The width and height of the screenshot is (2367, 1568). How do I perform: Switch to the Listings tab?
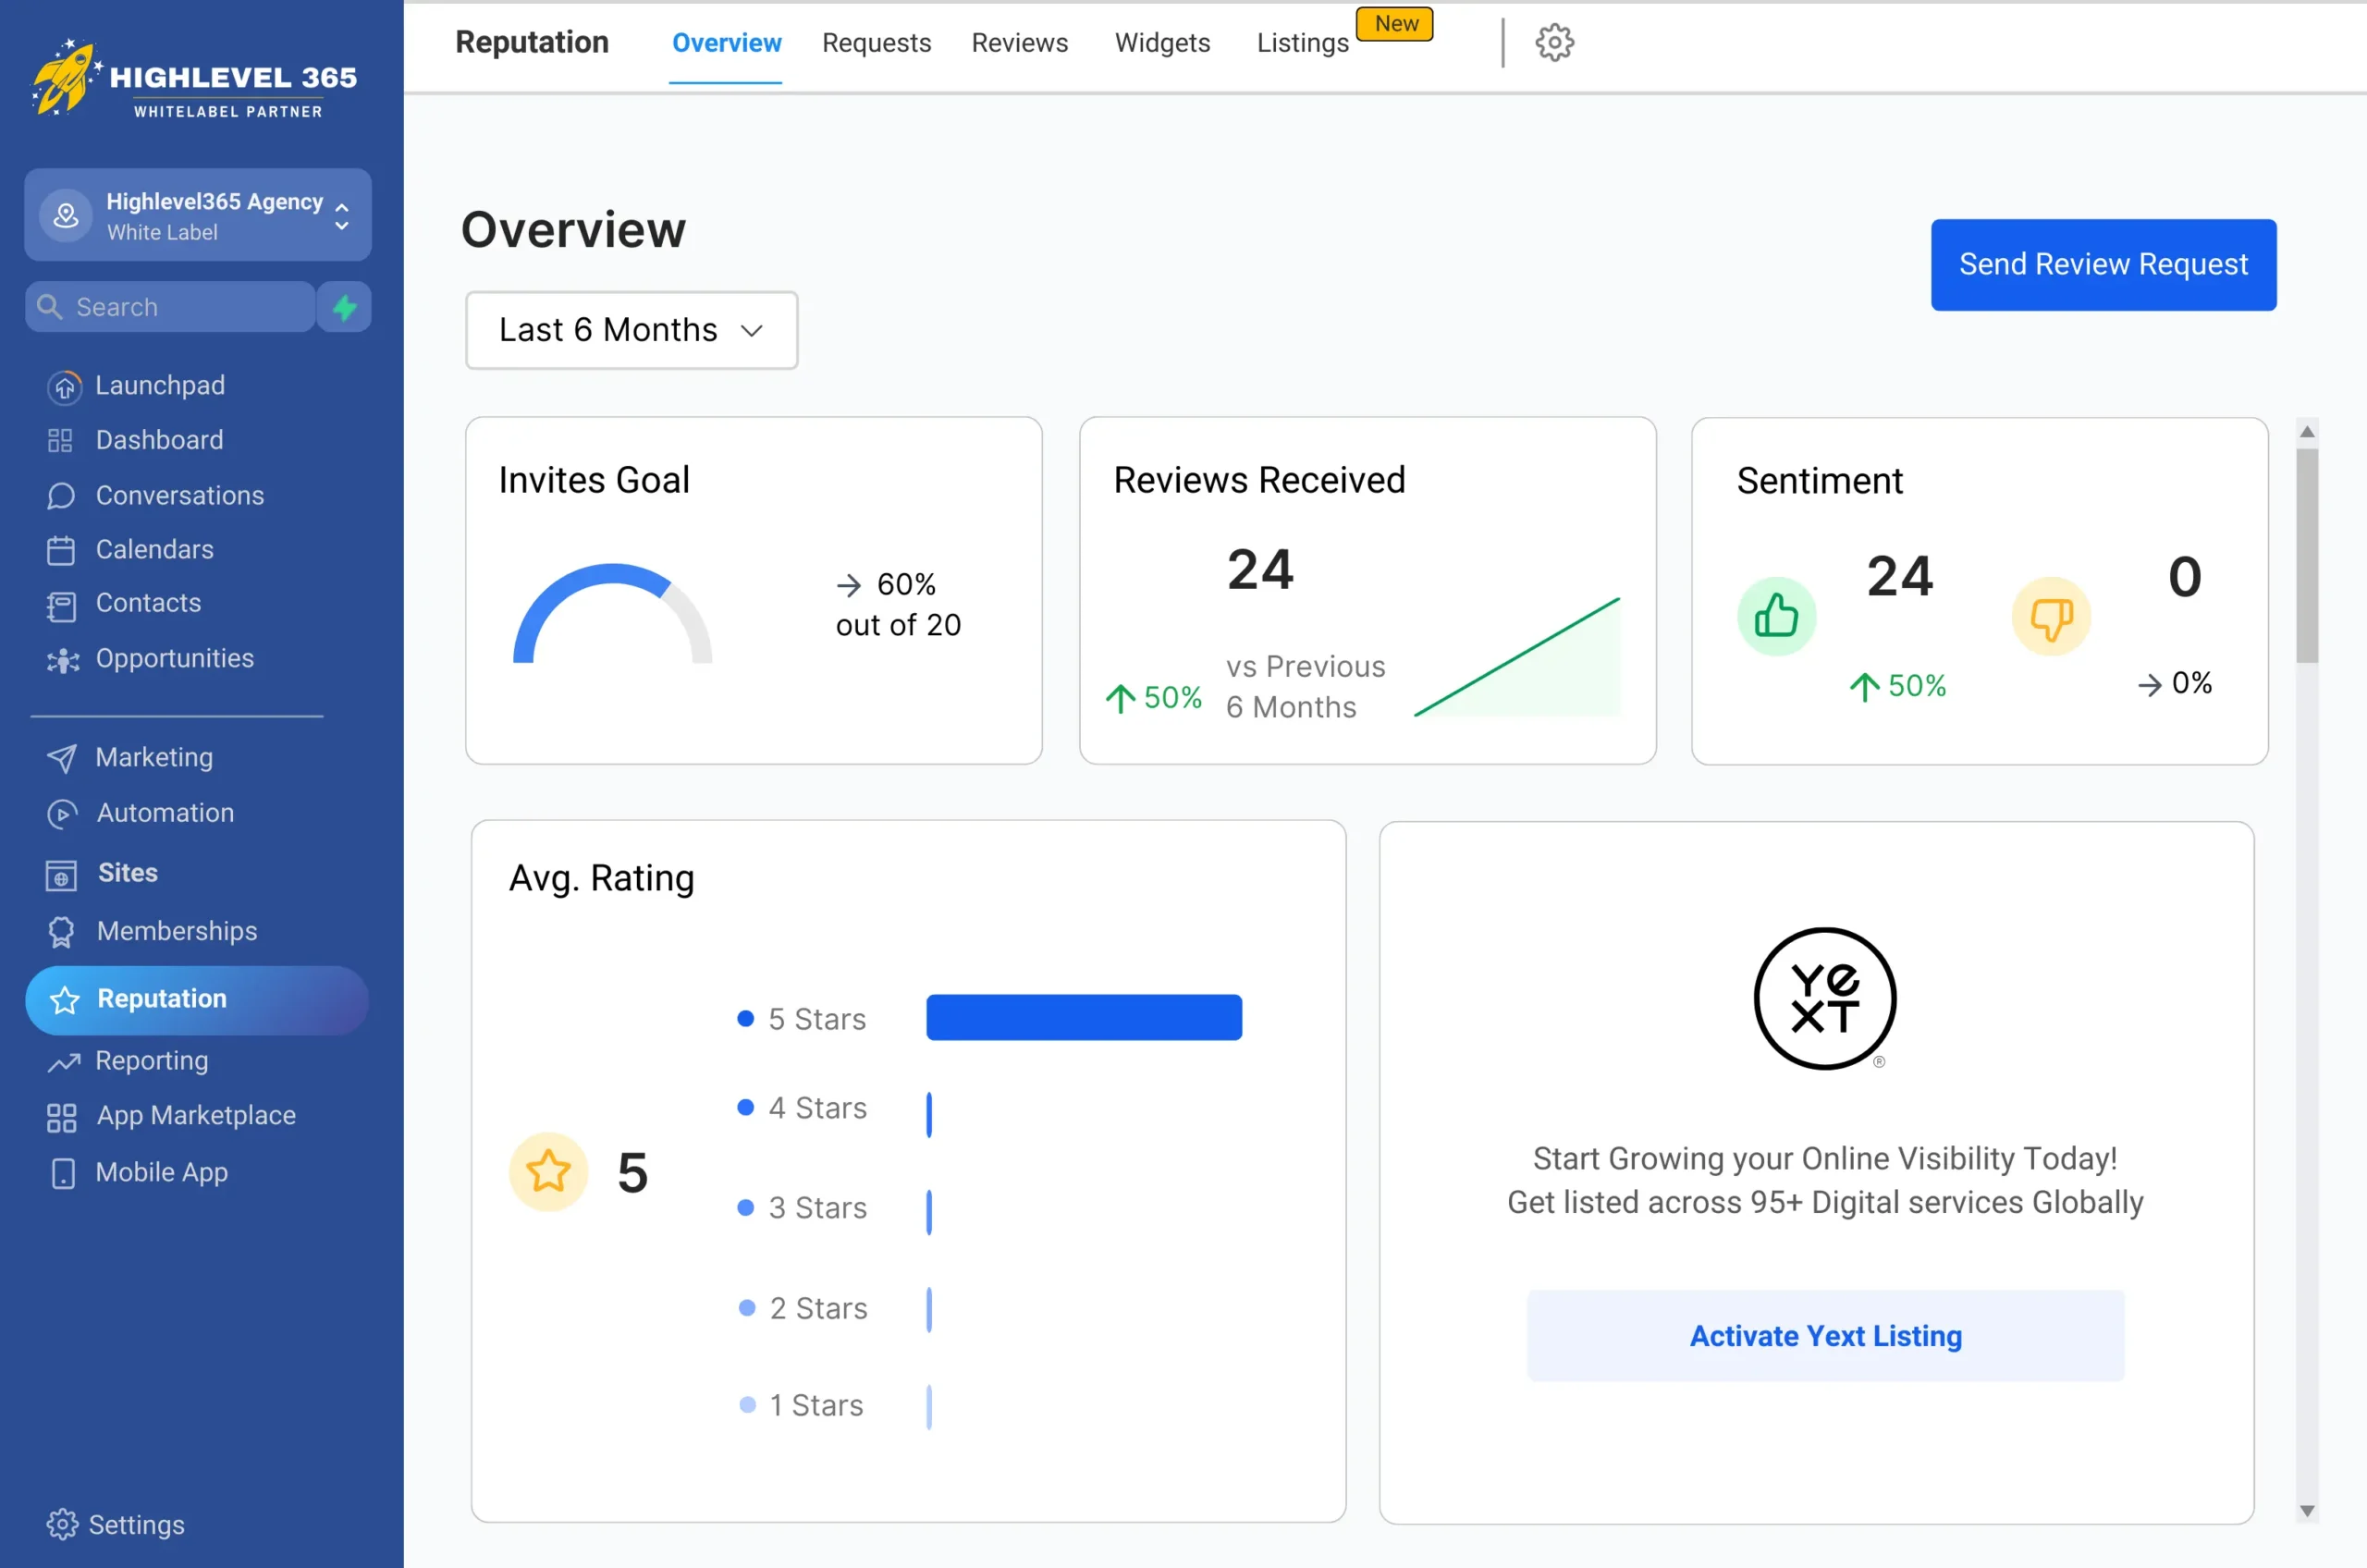tap(1302, 43)
